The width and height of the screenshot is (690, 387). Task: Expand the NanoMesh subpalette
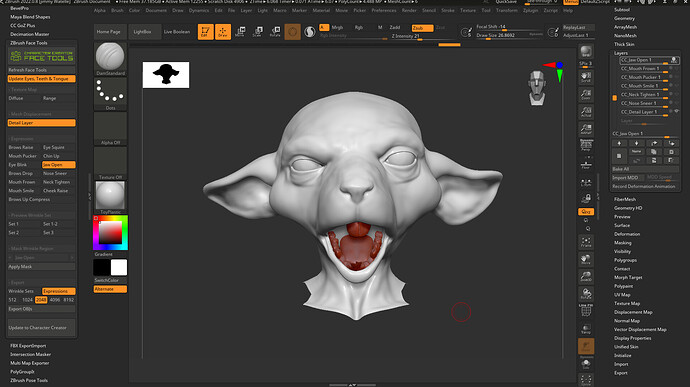coord(625,36)
